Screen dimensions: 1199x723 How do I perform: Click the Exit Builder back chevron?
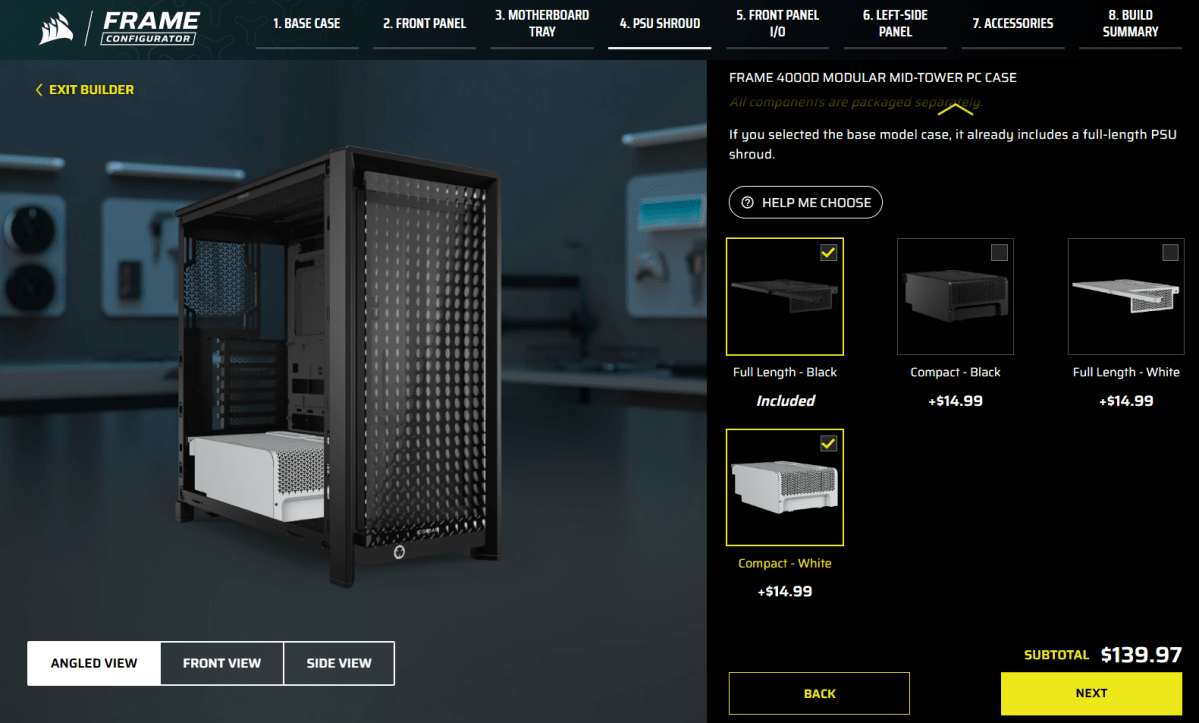(x=39, y=89)
